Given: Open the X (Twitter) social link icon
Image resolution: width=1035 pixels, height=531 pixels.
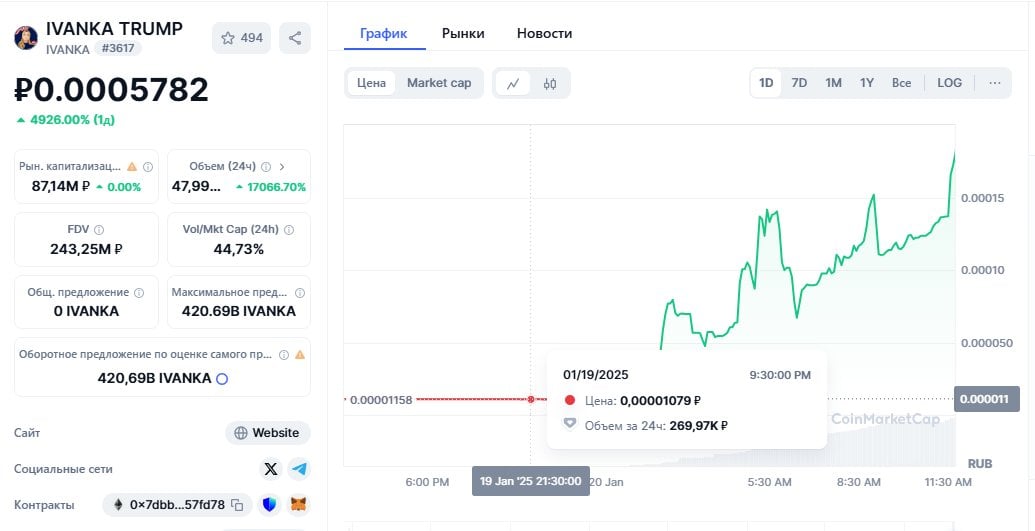Looking at the screenshot, I should (271, 469).
